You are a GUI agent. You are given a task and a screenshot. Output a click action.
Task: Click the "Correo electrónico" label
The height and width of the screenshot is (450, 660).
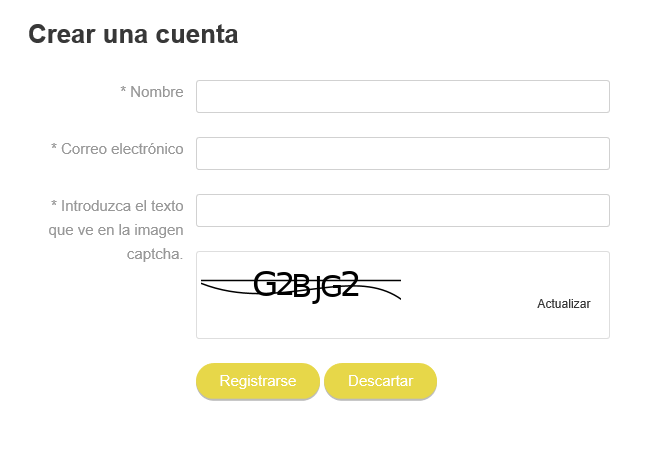pos(122,149)
